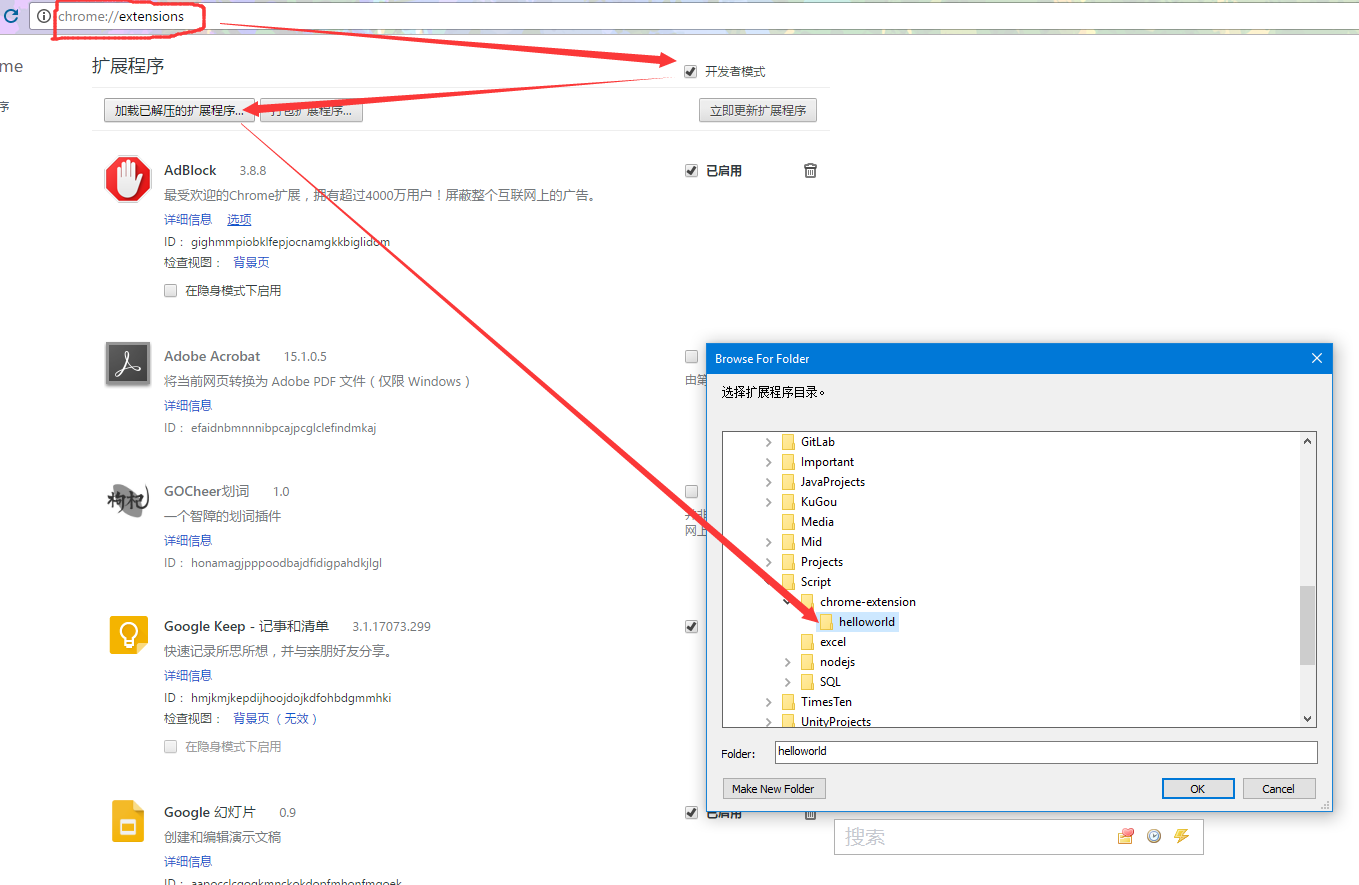Expand the Important folder node
1359x885 pixels.
click(x=769, y=462)
